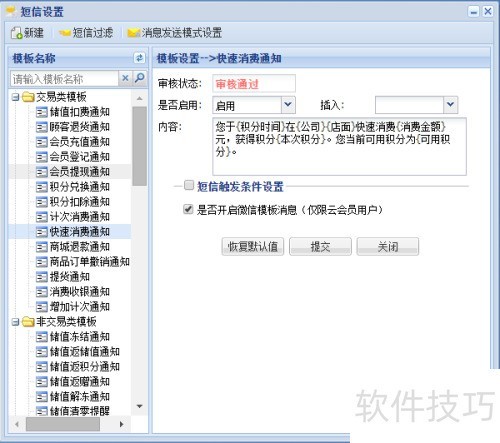Select the 积分兑换通知 template icon
This screenshot has width=500, height=443.
[42, 187]
